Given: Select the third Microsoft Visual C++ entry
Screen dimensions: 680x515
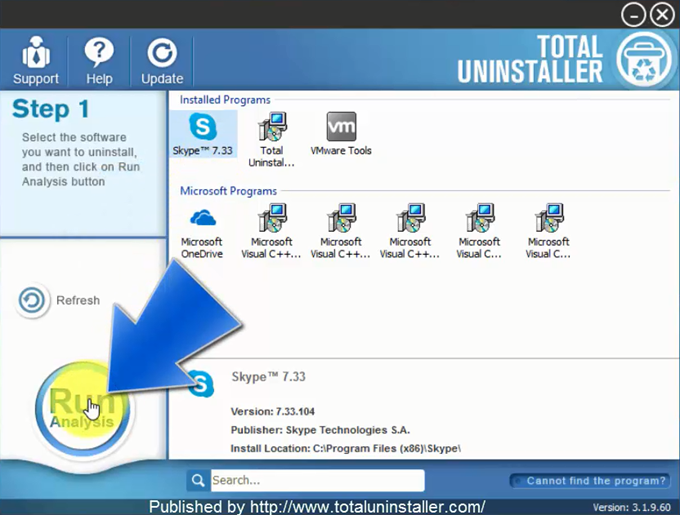Looking at the screenshot, I should [410, 232].
